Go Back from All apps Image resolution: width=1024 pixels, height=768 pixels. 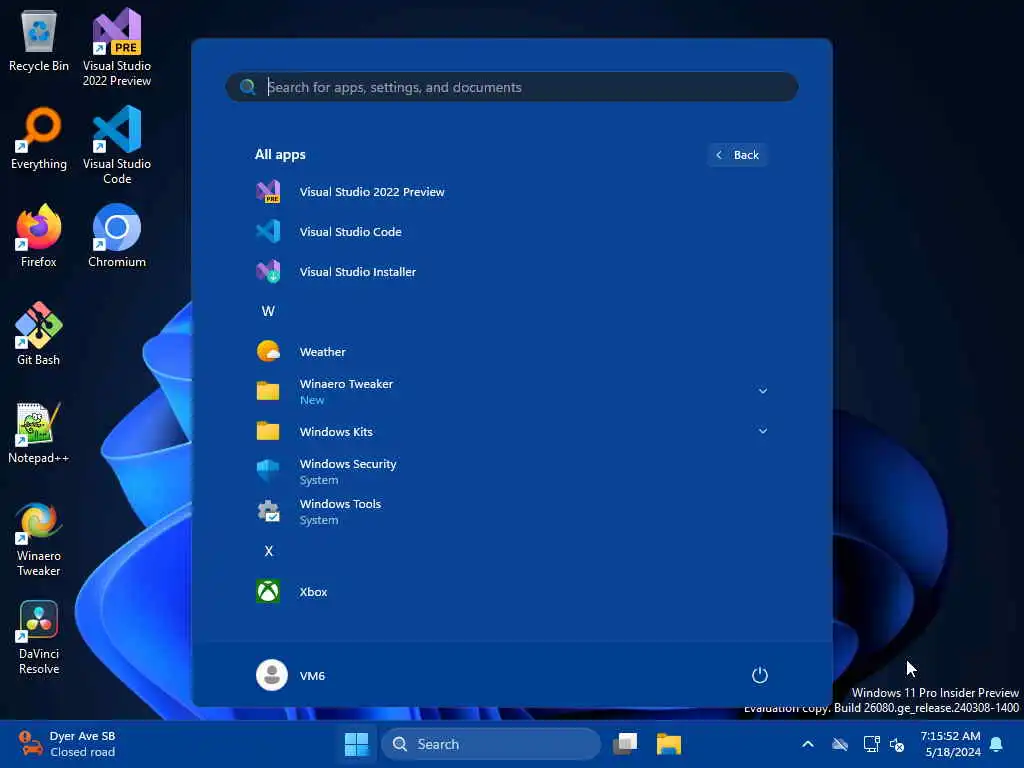pos(737,155)
